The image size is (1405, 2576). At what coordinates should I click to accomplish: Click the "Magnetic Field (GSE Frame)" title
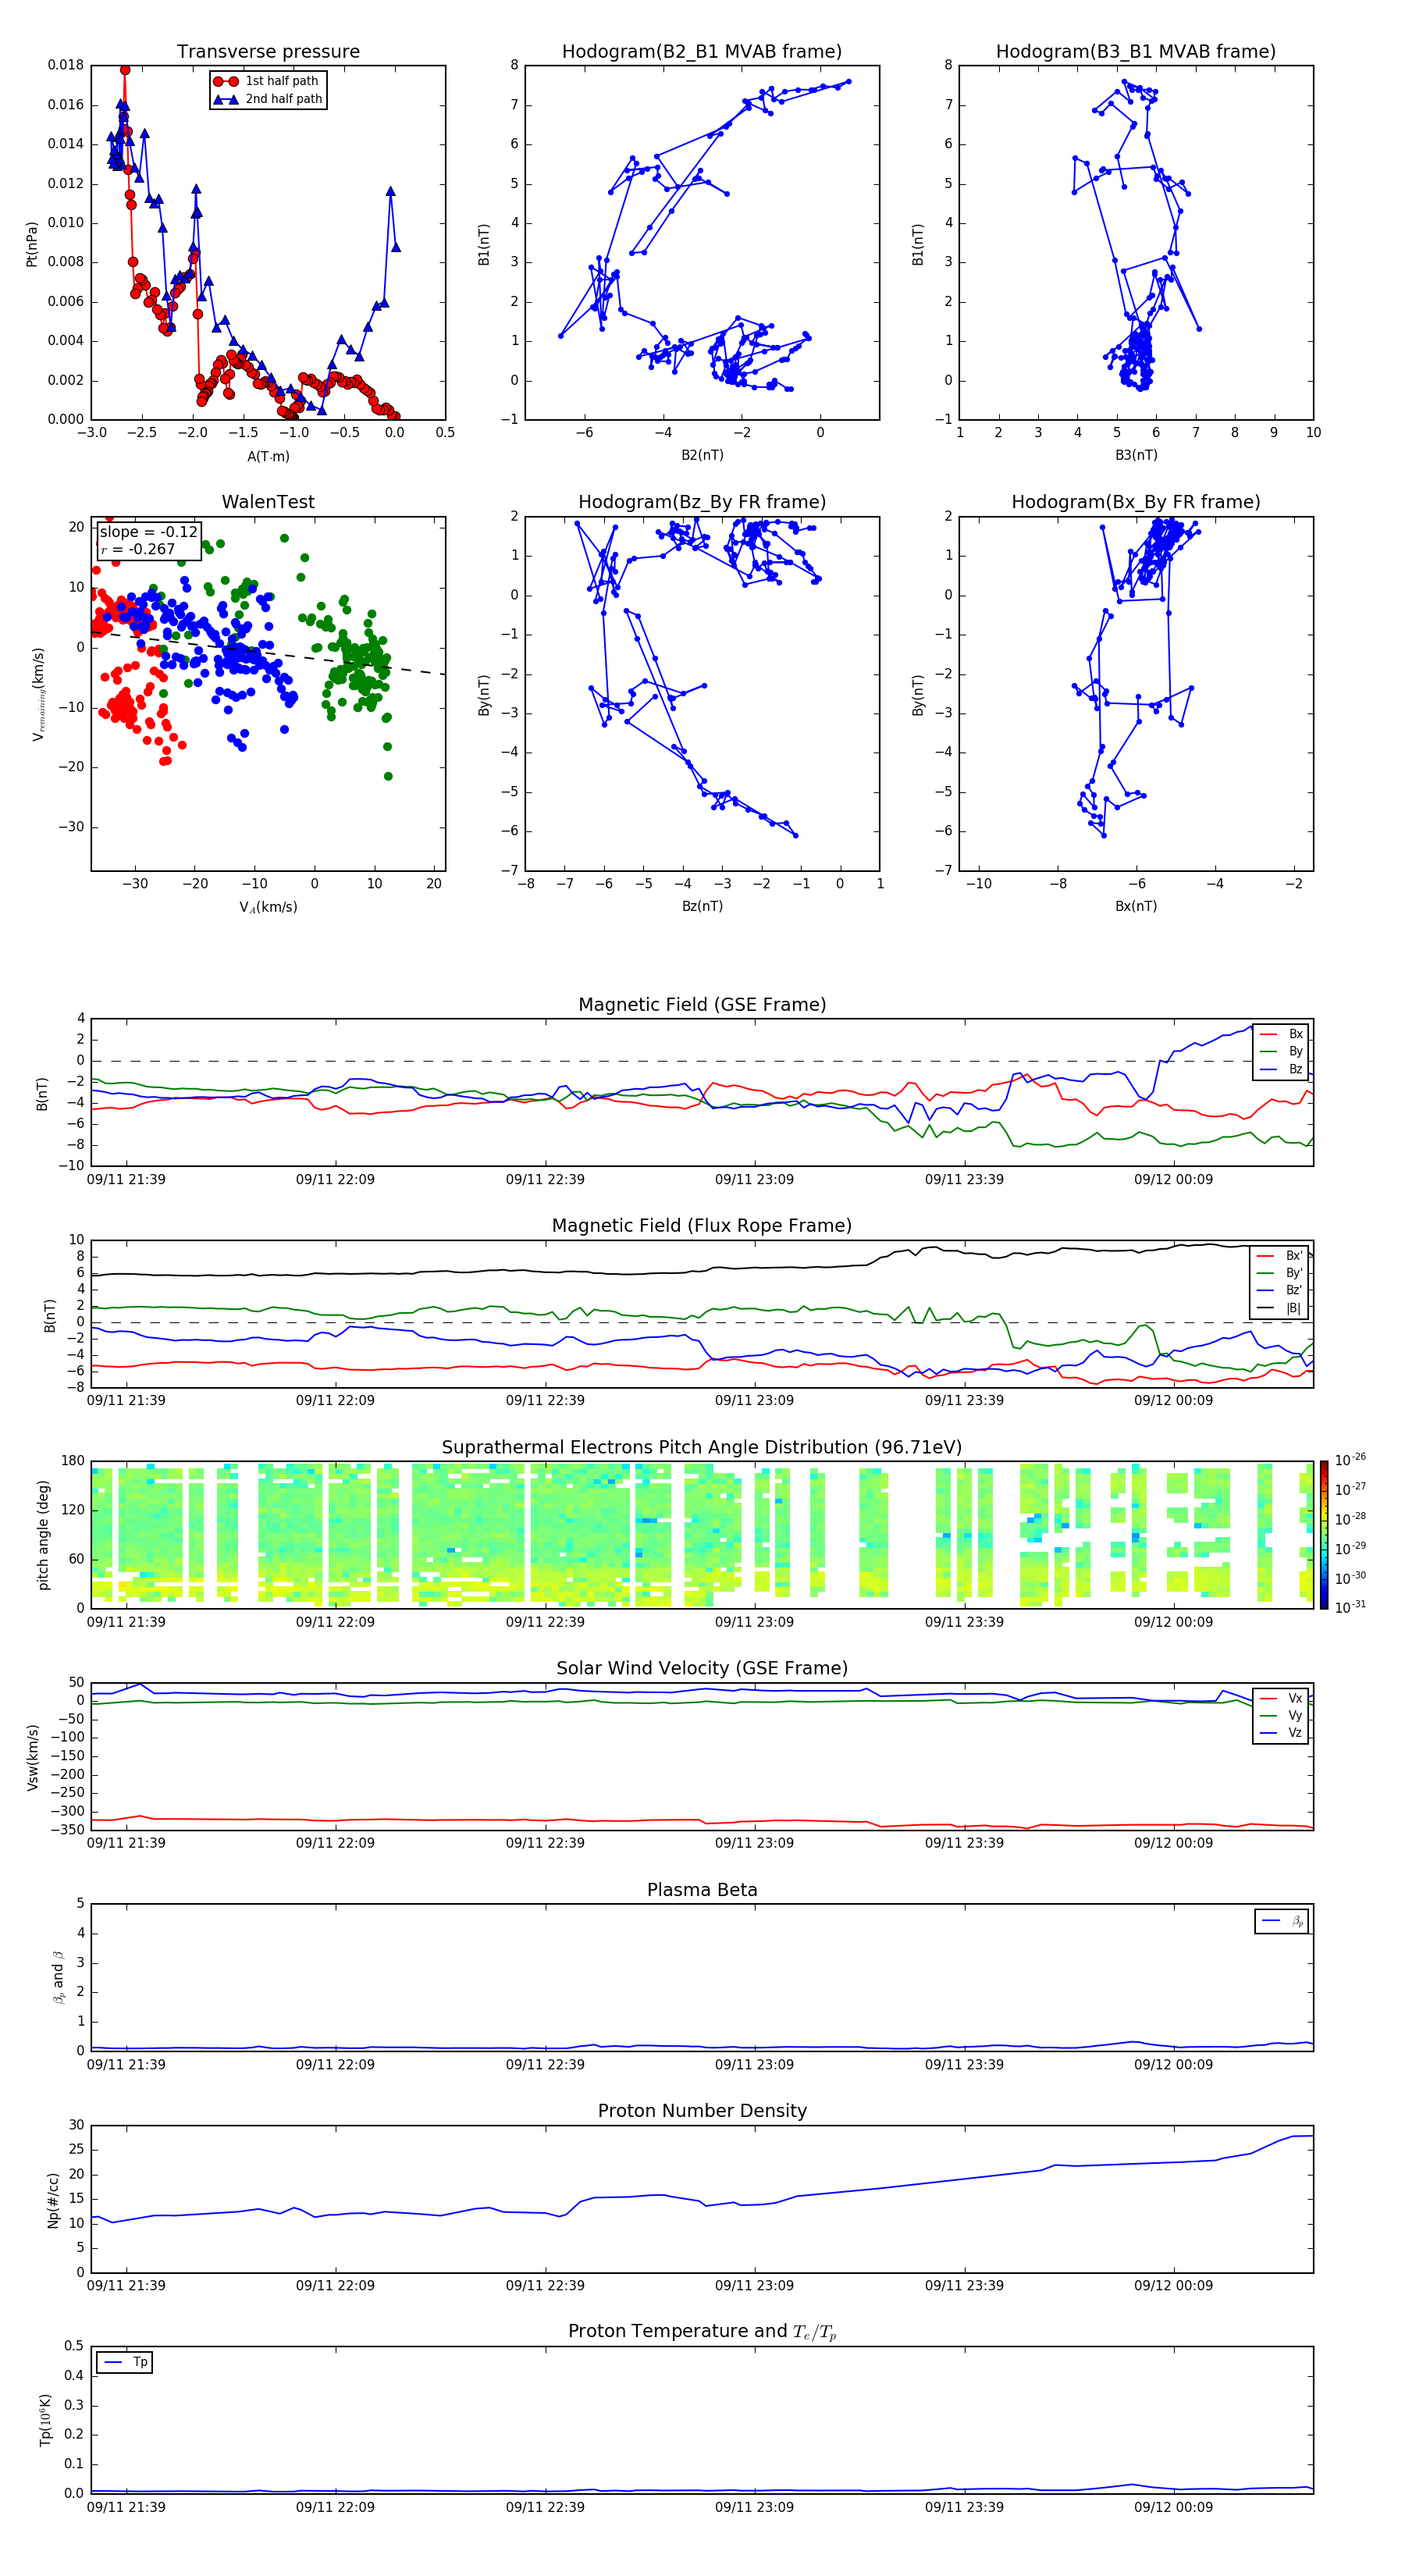pos(702,1005)
